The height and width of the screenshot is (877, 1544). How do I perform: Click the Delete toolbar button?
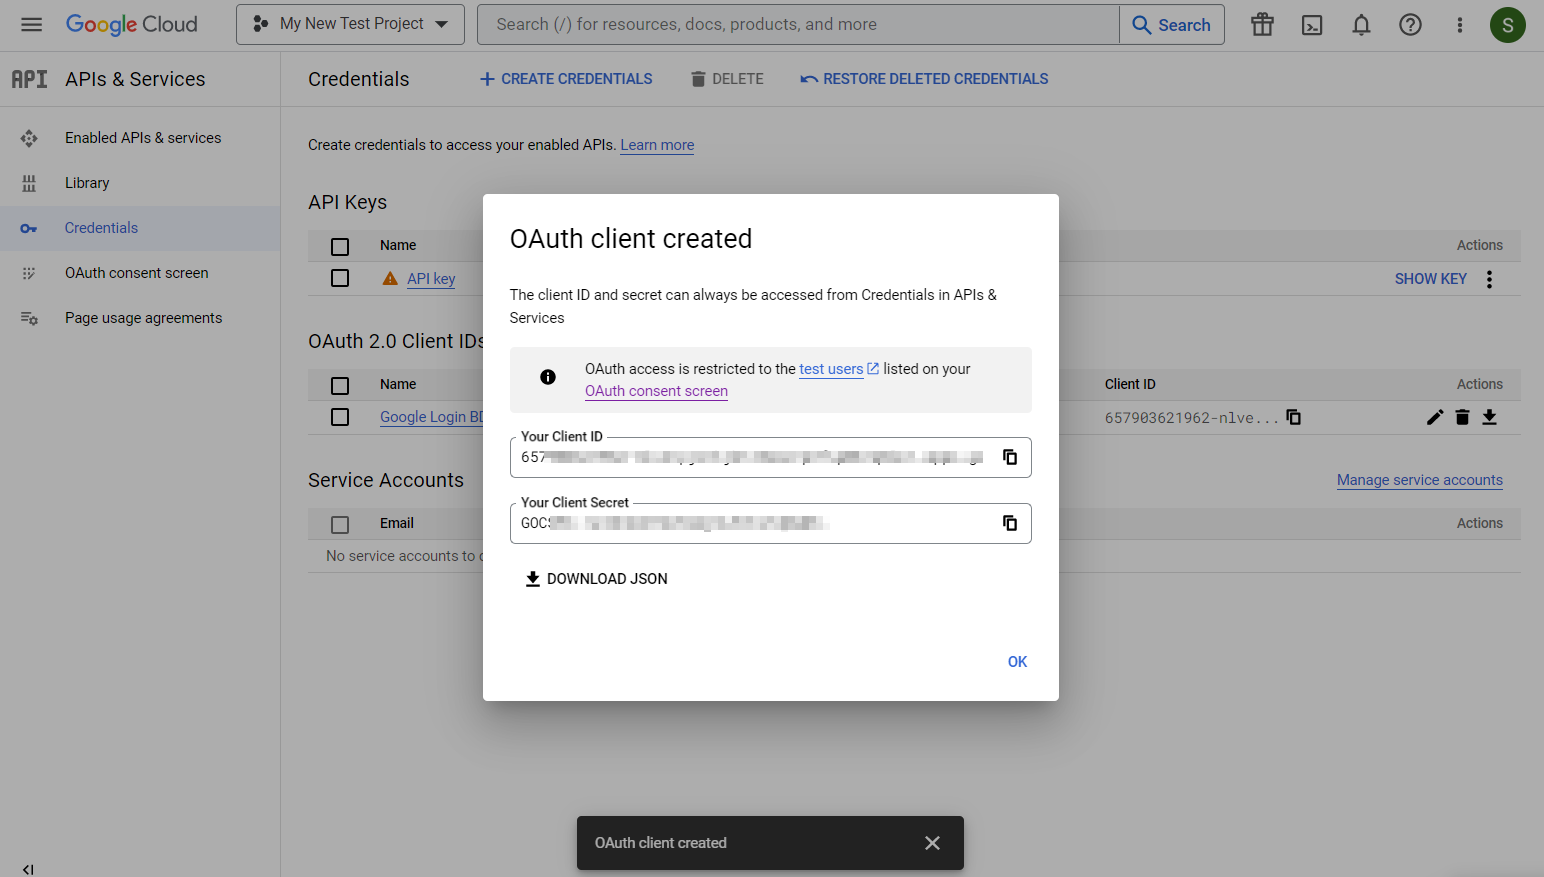tap(727, 79)
